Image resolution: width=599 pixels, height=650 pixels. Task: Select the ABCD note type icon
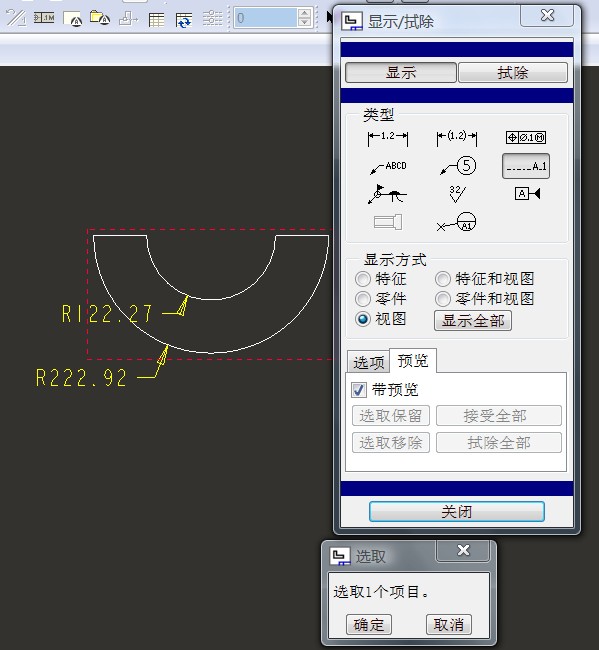tap(388, 167)
